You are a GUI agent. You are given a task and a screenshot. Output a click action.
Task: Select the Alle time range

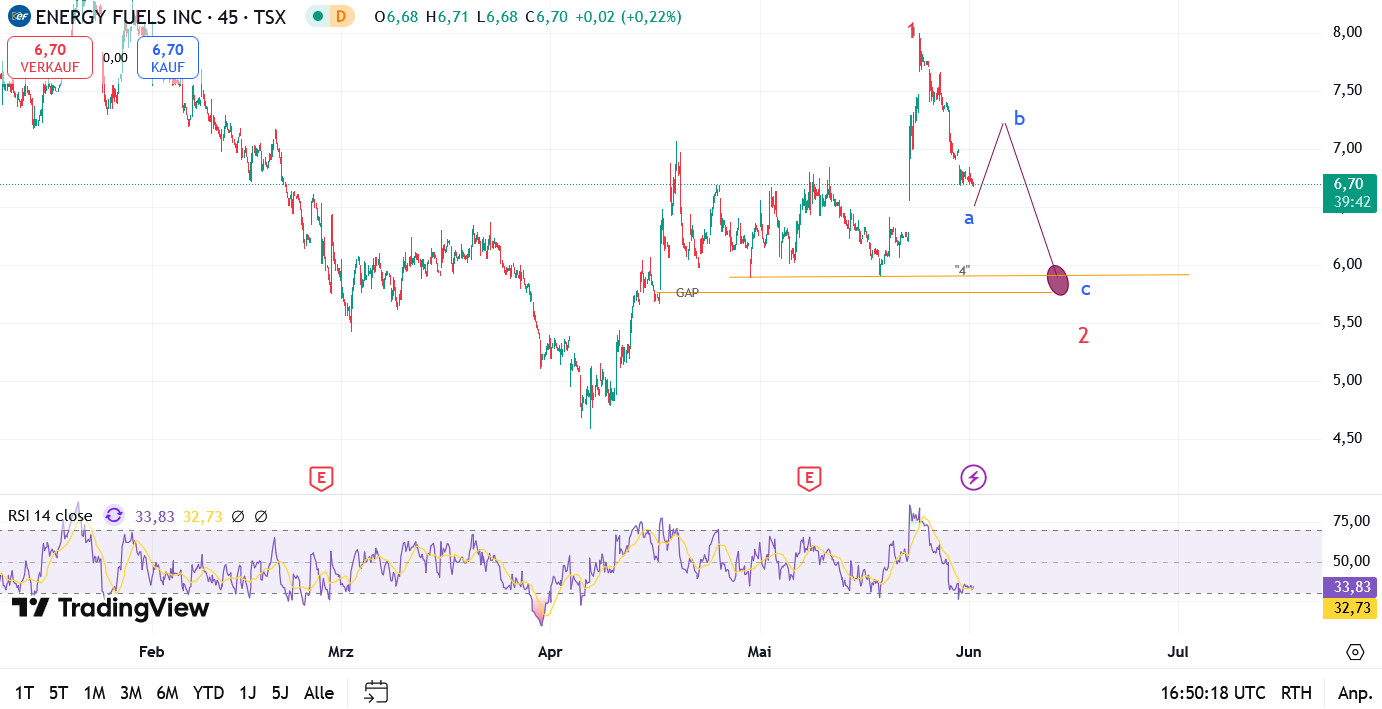(319, 693)
